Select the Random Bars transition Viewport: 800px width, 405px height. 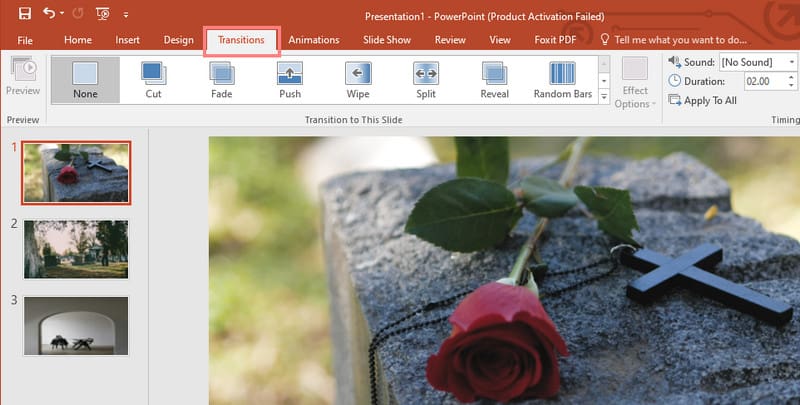point(563,80)
